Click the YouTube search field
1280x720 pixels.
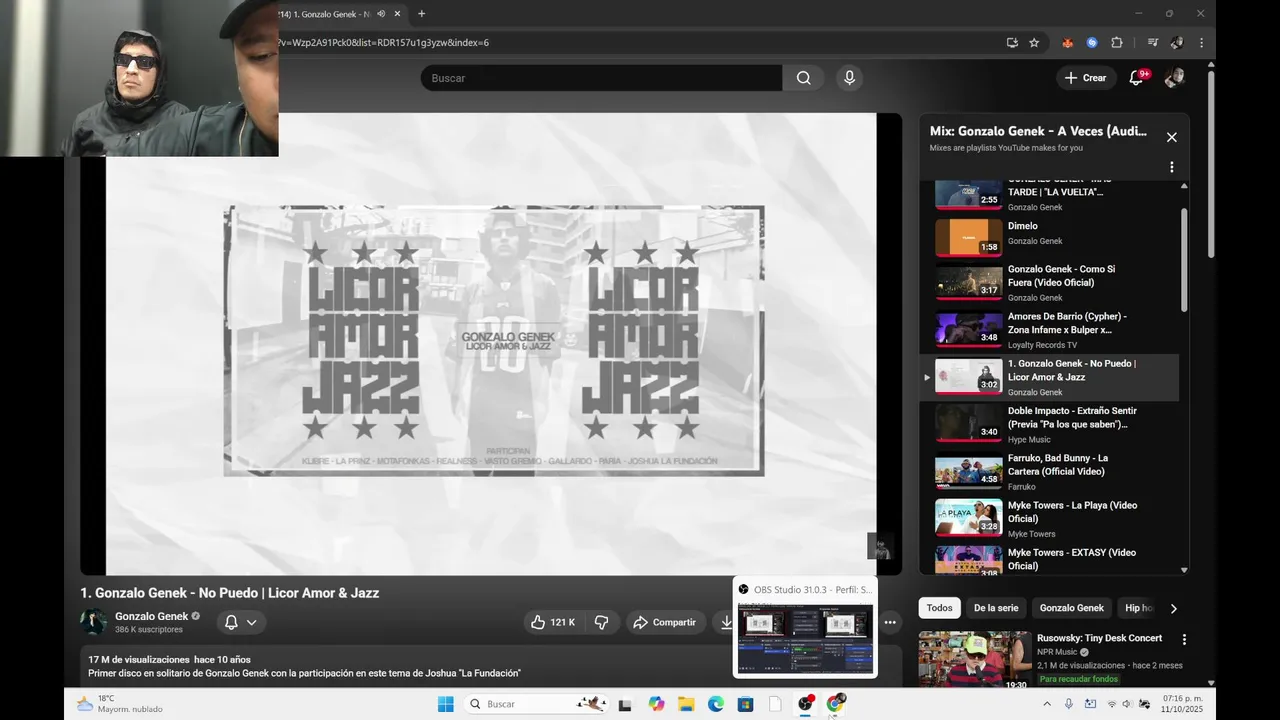(x=601, y=78)
